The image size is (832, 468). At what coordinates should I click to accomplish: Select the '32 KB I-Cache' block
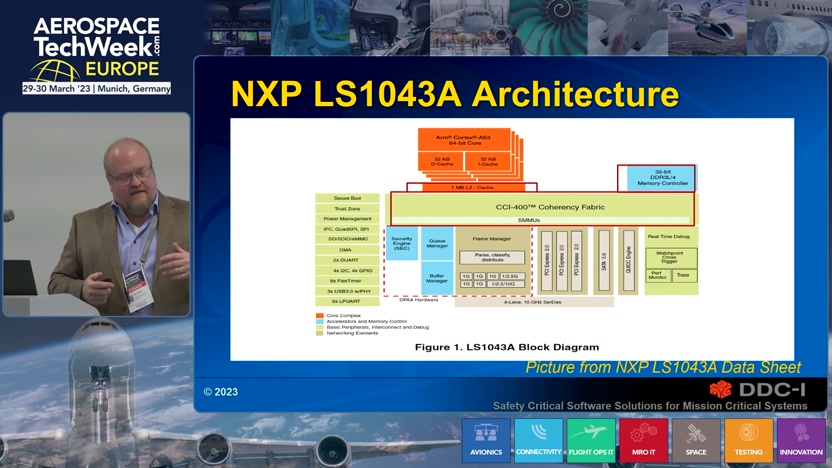pos(488,161)
